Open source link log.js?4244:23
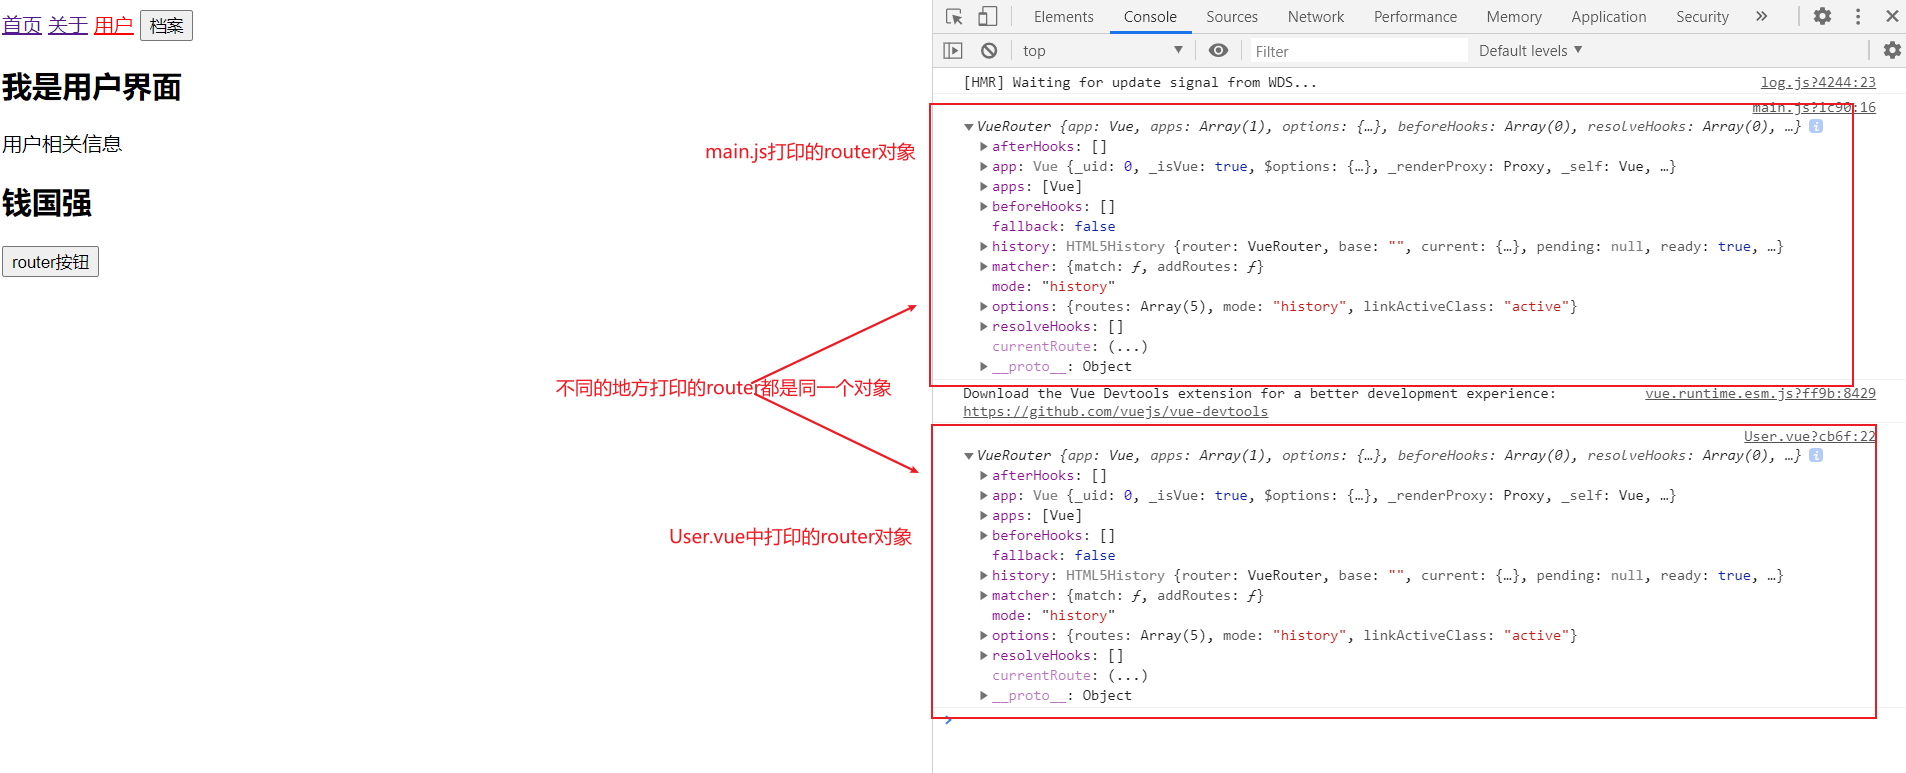Image resolution: width=1906 pixels, height=773 pixels. pos(1818,82)
